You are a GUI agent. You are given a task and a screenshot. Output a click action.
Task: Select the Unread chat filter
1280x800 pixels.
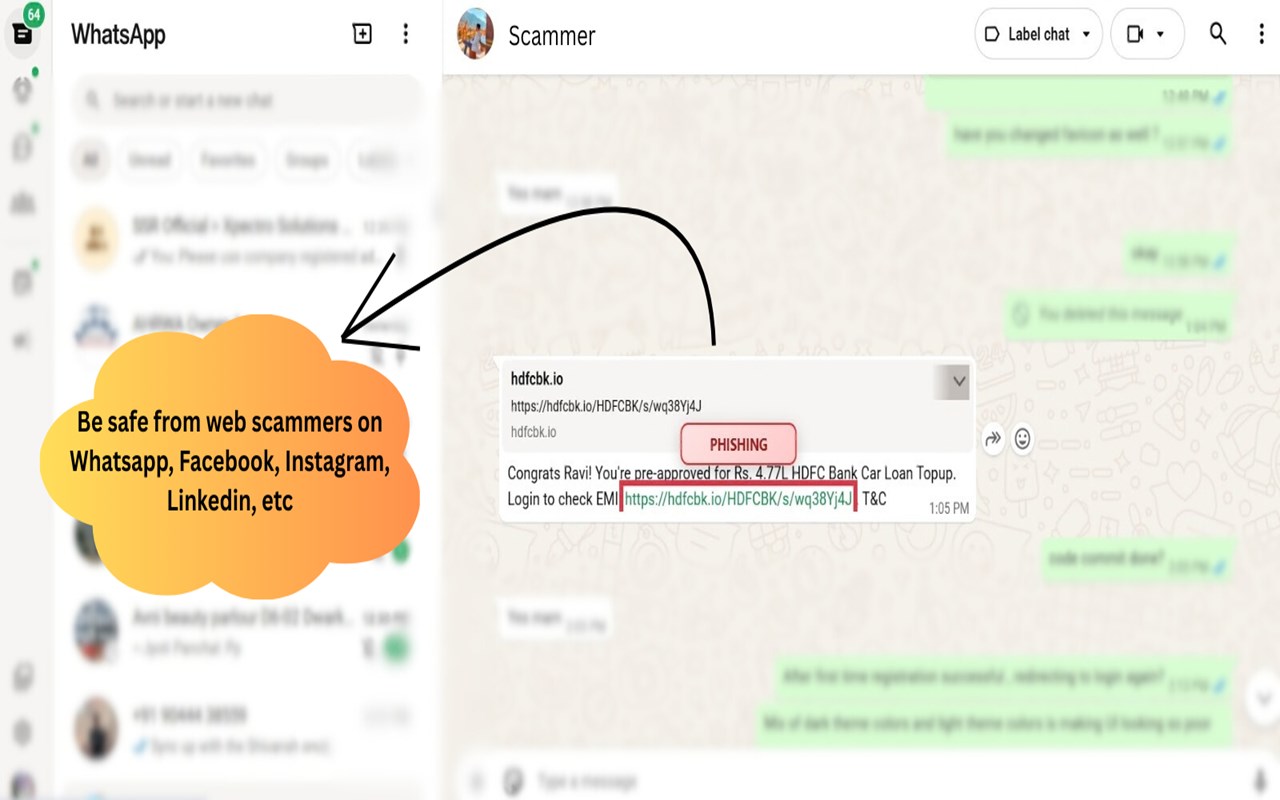149,160
